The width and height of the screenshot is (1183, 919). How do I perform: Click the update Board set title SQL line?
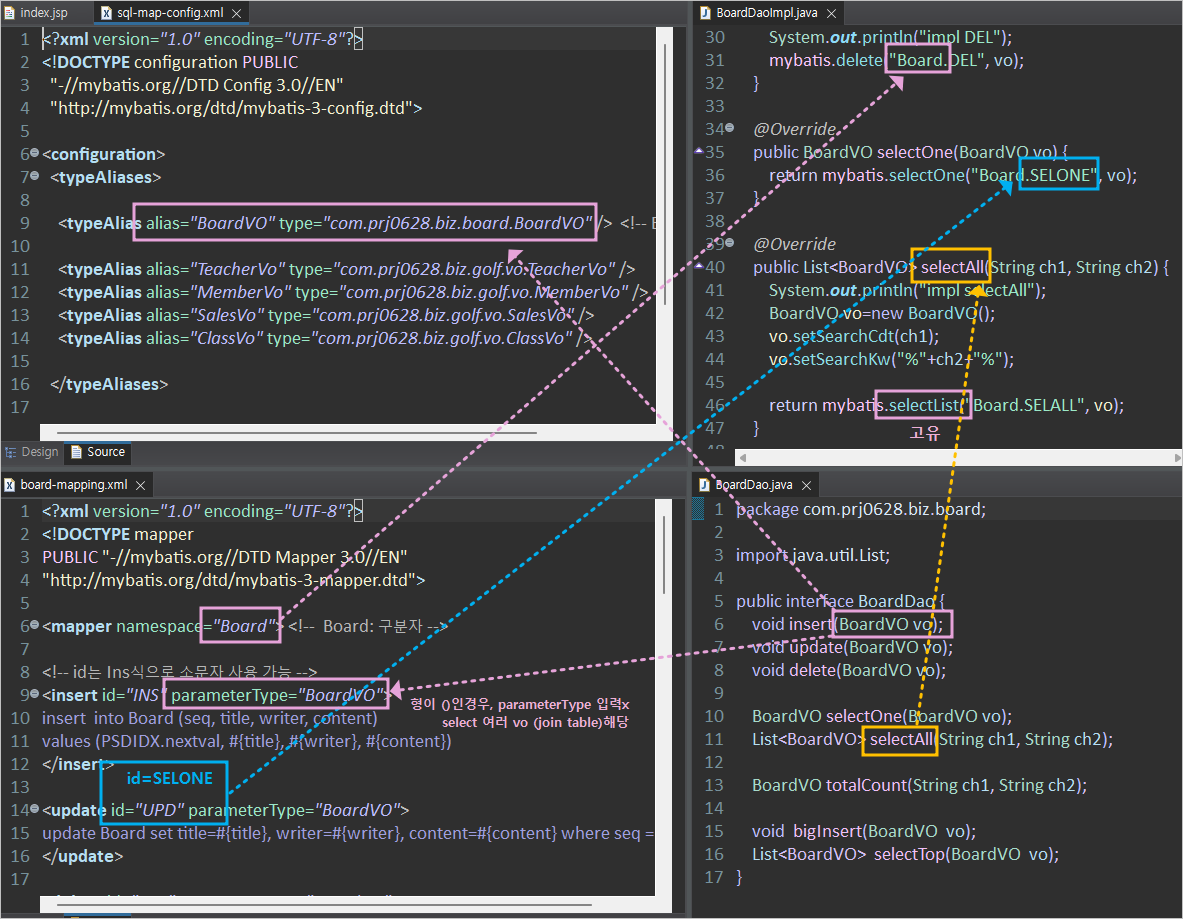(x=348, y=833)
